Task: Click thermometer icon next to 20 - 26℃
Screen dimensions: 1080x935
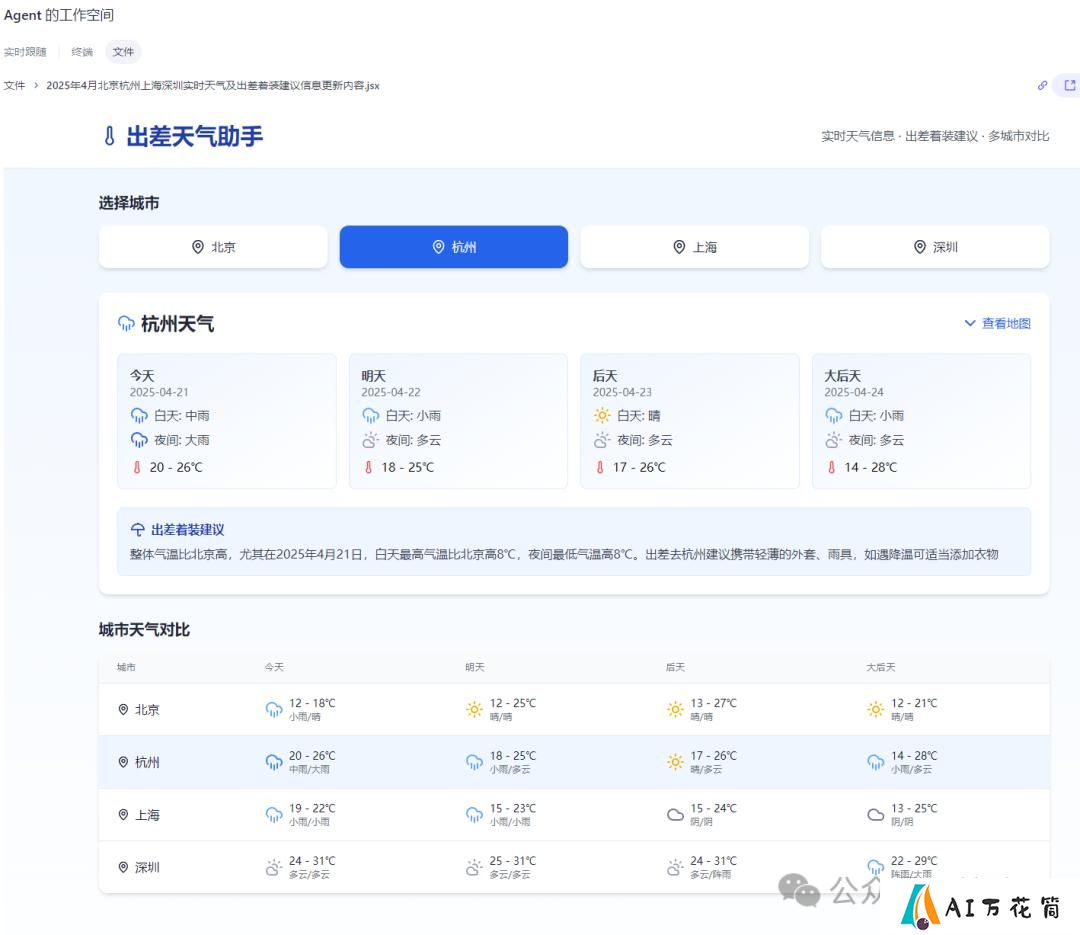Action: [x=137, y=467]
